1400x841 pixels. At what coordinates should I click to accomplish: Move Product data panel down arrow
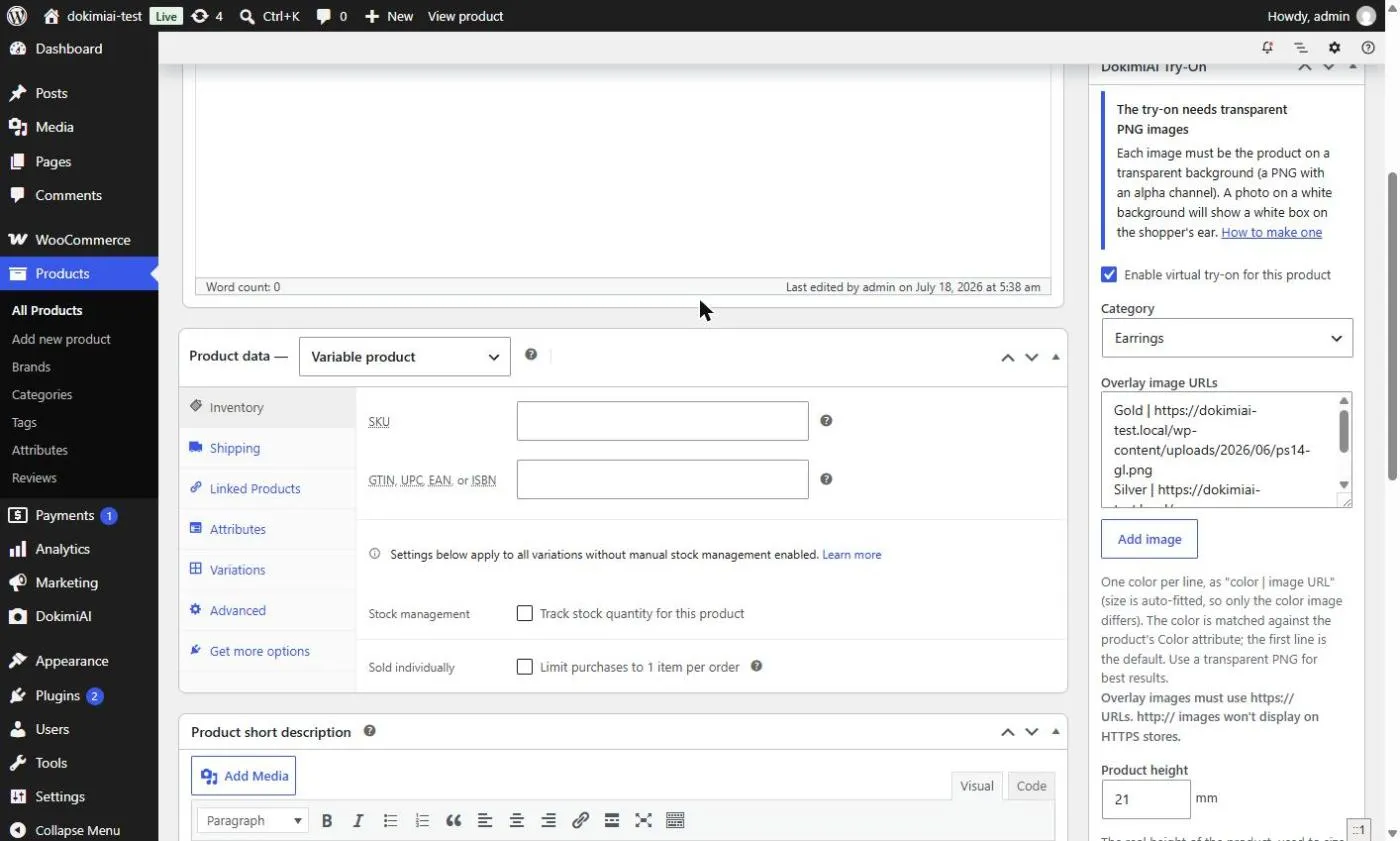(1032, 357)
